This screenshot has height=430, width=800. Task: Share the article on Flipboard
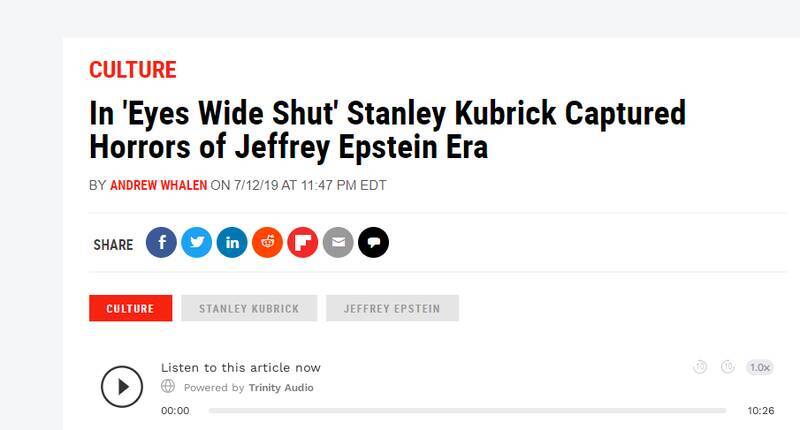point(303,243)
